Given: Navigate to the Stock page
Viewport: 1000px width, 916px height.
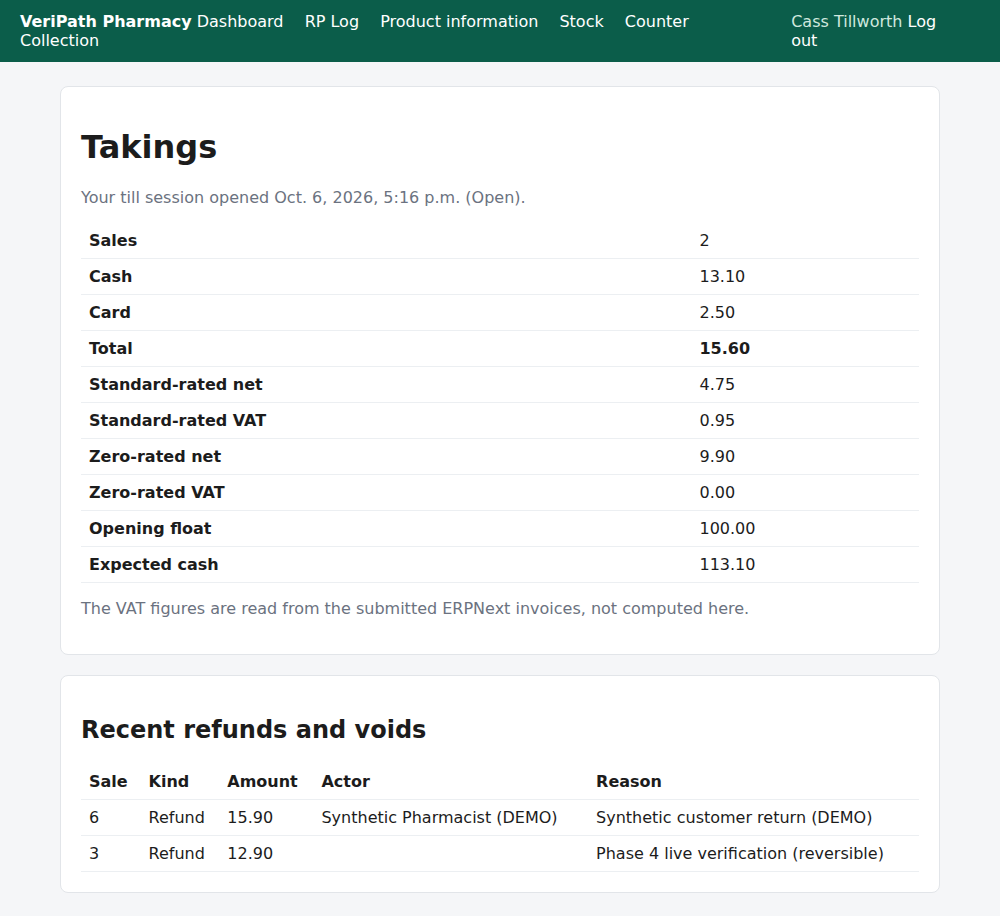Looking at the screenshot, I should pos(581,21).
